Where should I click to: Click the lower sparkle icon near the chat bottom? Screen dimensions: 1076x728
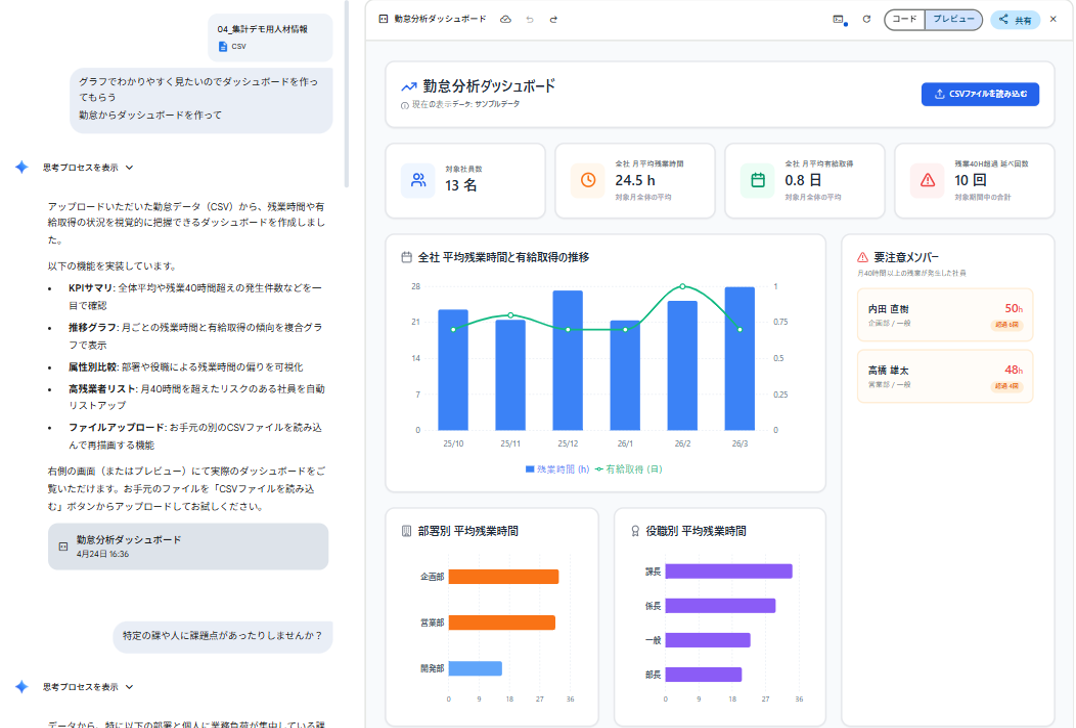(x=22, y=687)
